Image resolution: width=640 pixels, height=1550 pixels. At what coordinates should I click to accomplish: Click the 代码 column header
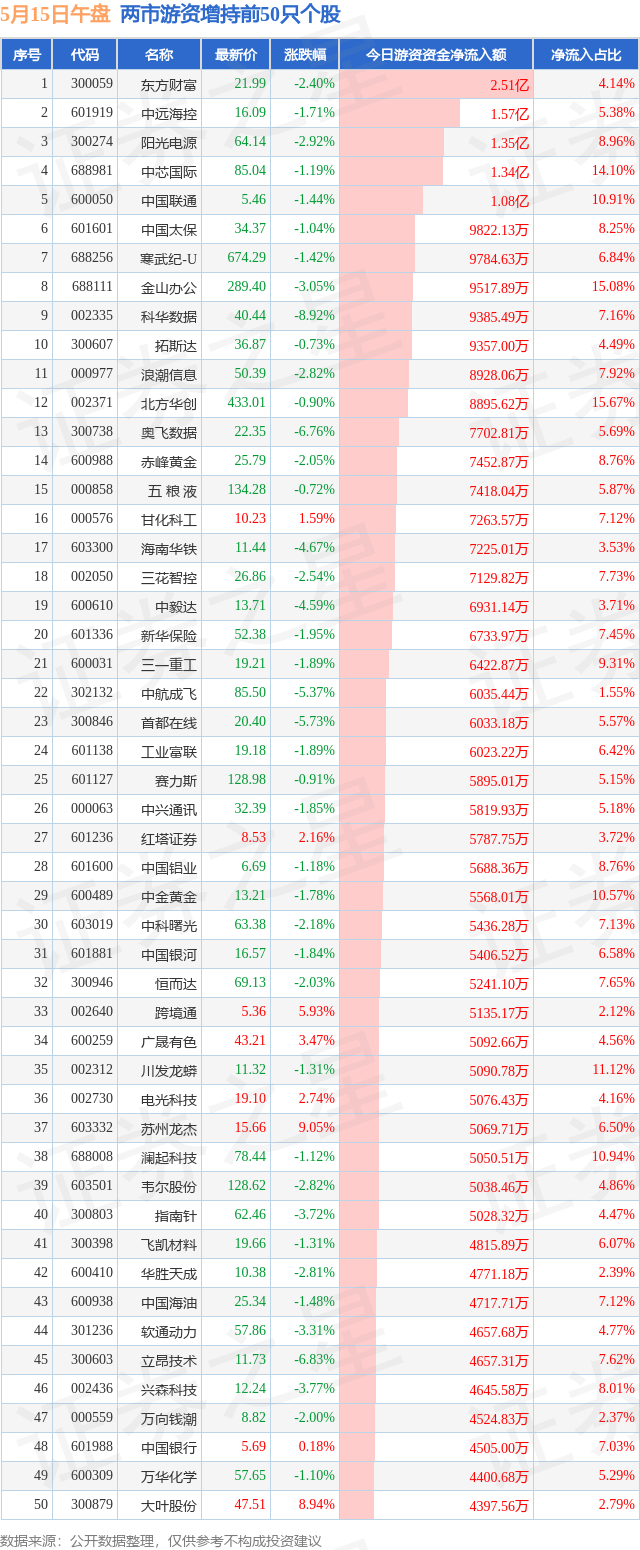click(x=85, y=55)
